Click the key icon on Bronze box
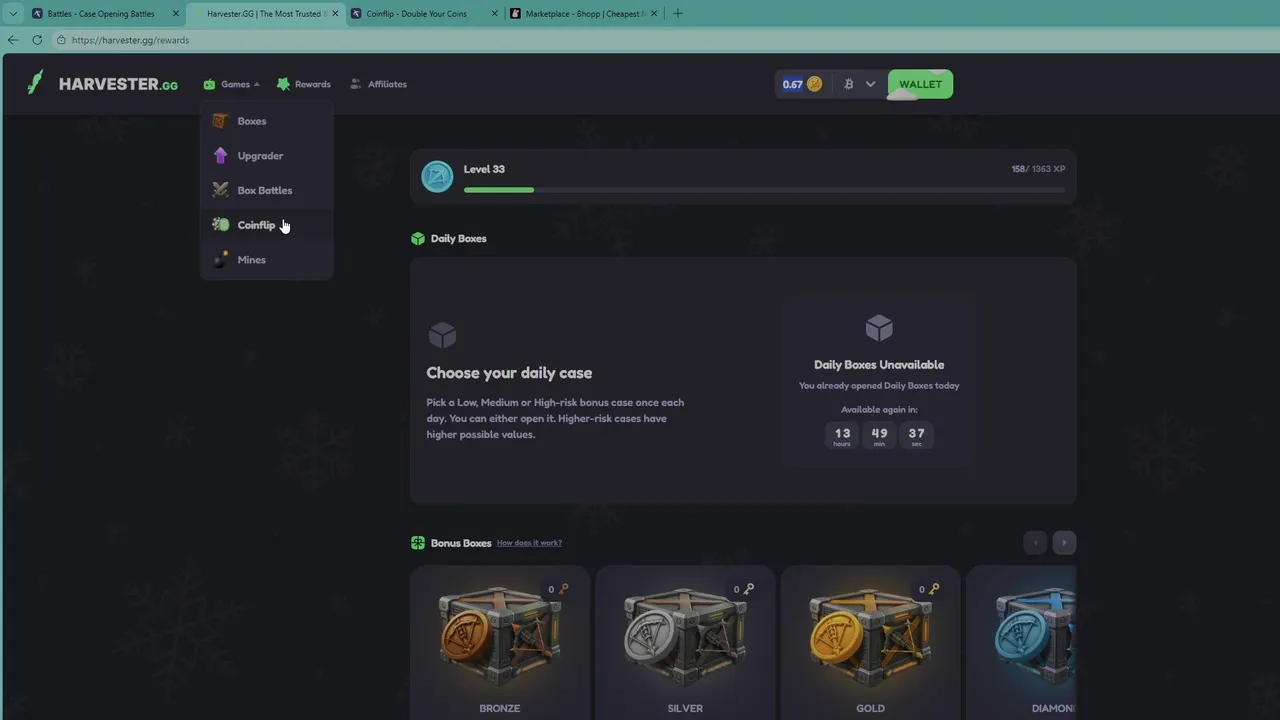 [563, 589]
